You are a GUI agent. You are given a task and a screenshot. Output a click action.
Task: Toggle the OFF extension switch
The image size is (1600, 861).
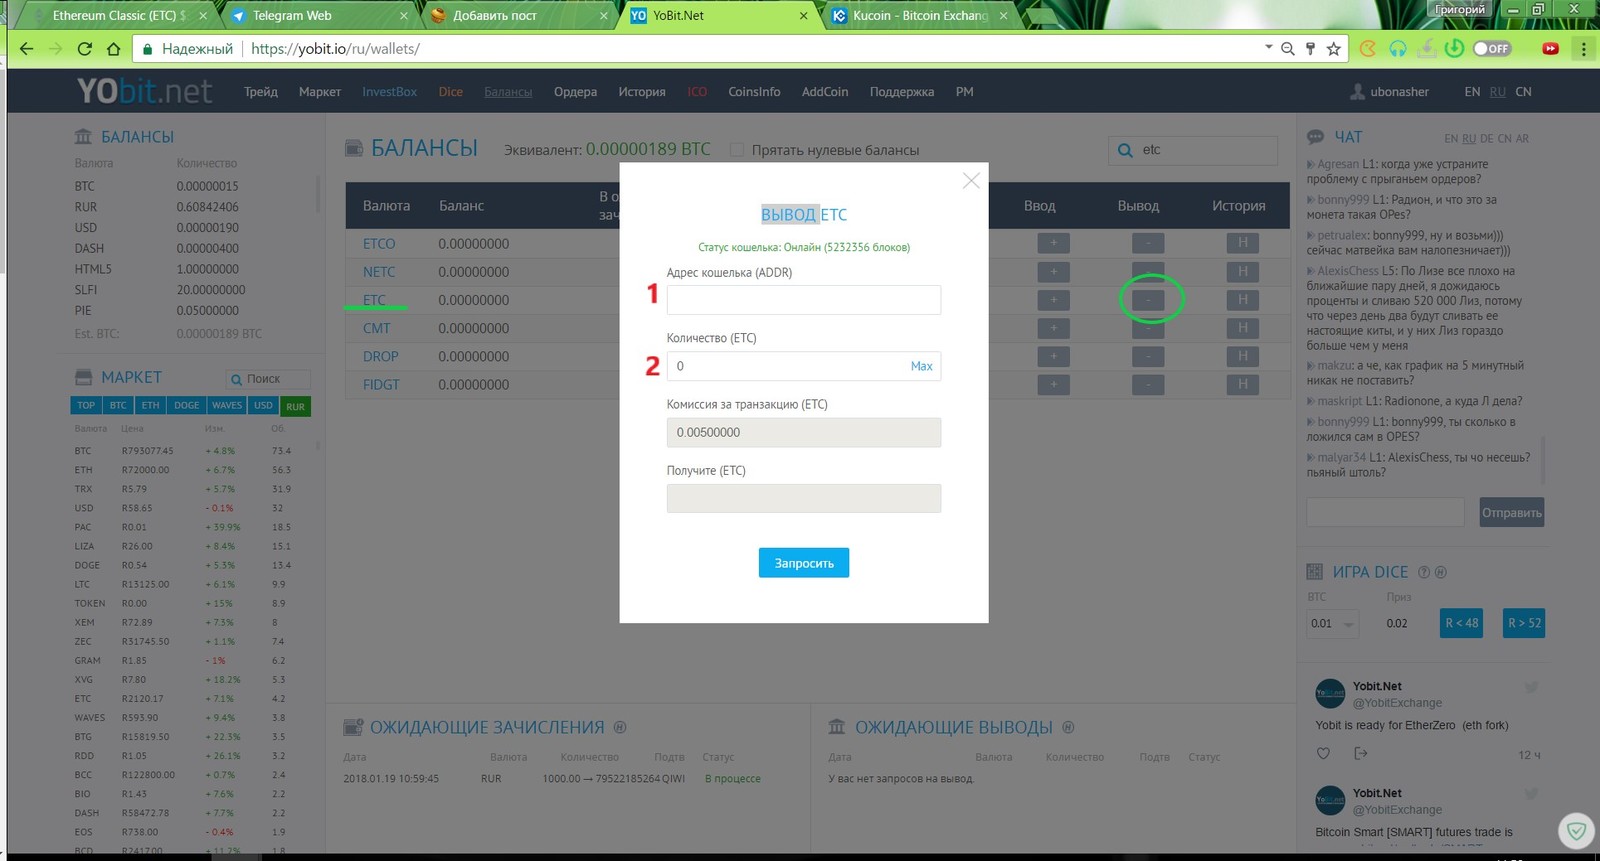(x=1491, y=48)
